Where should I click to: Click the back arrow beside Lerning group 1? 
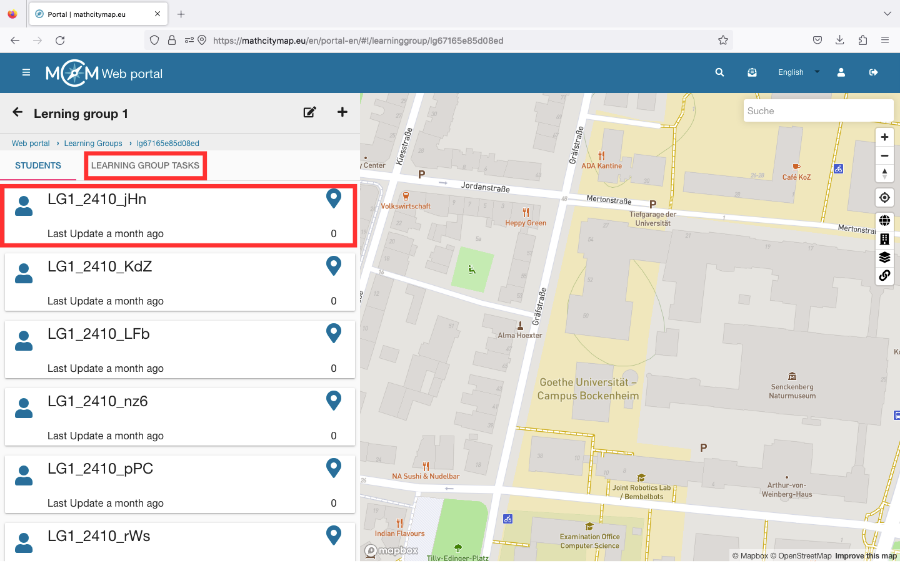(17, 113)
